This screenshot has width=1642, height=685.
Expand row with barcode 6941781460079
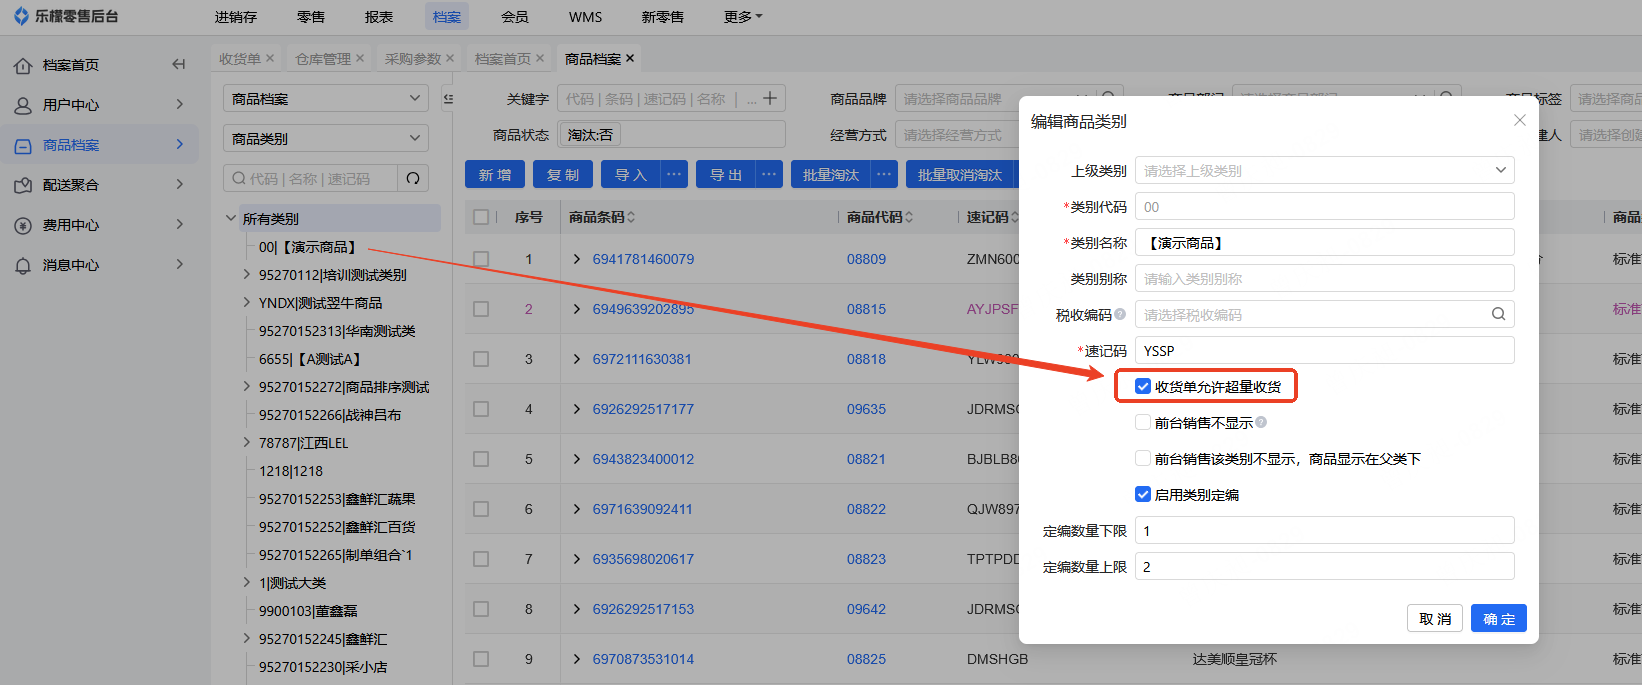click(577, 259)
